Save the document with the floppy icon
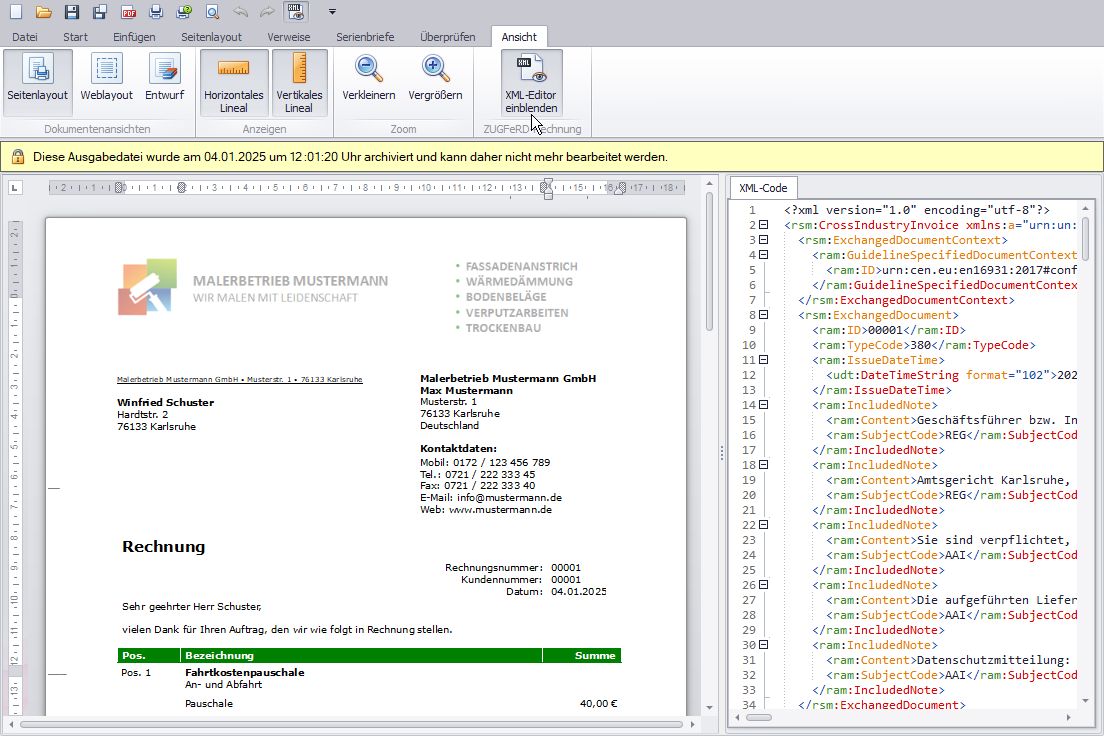1104x736 pixels. (x=72, y=11)
